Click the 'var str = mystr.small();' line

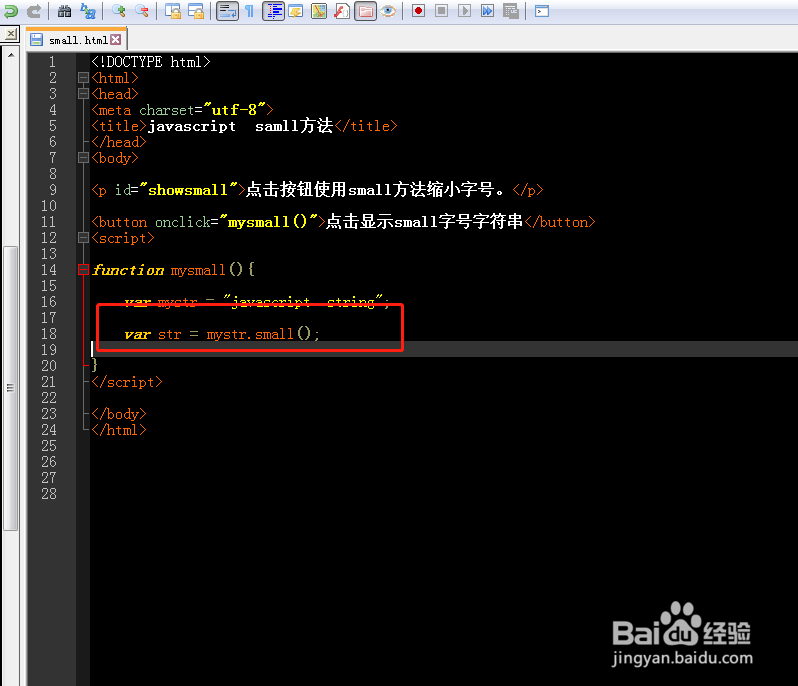222,334
